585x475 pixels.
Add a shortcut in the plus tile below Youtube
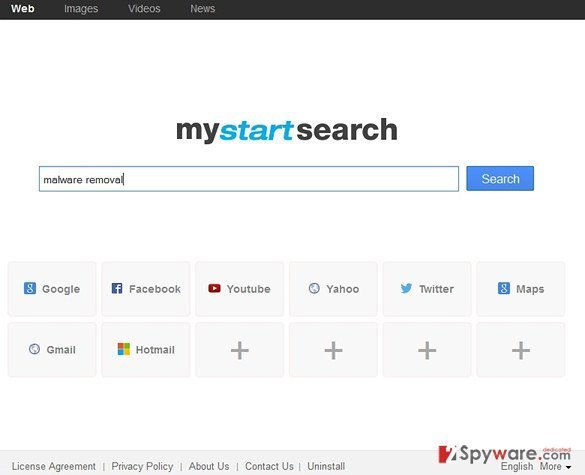240,350
